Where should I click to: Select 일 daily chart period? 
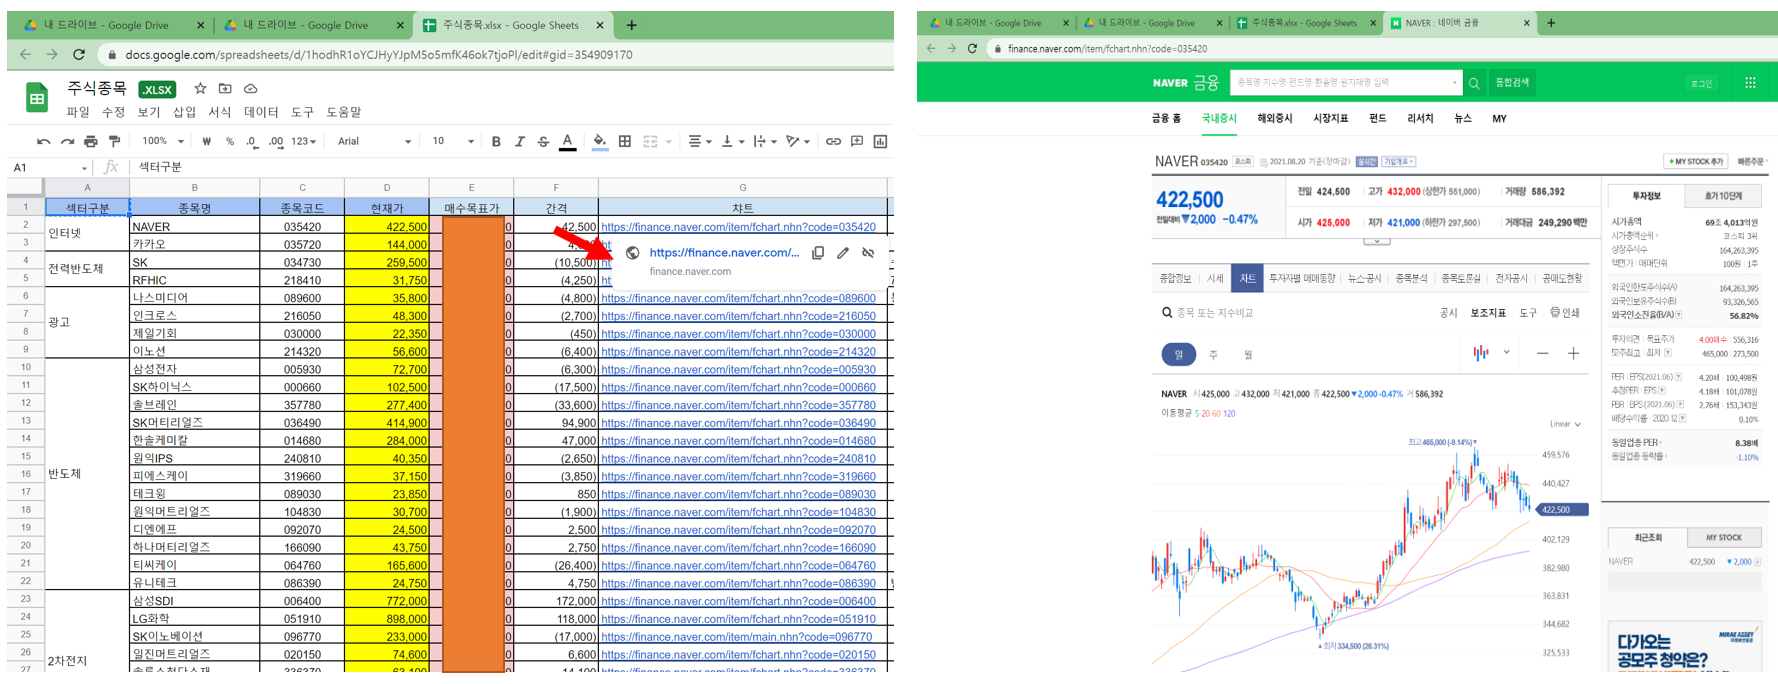tap(1179, 354)
